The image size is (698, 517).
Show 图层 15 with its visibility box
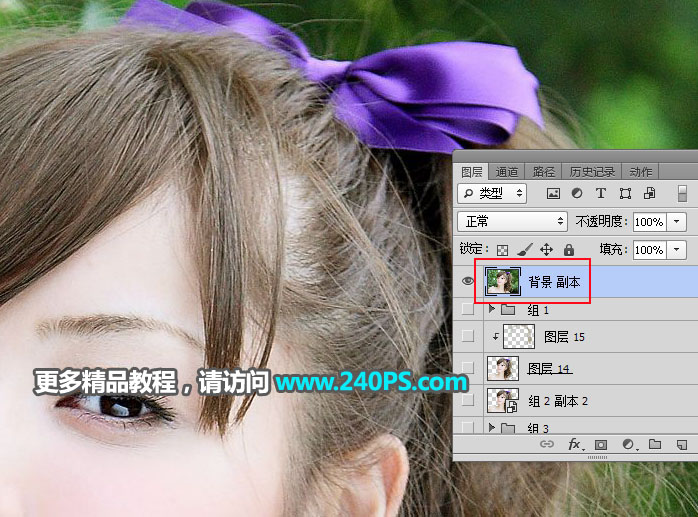point(468,336)
